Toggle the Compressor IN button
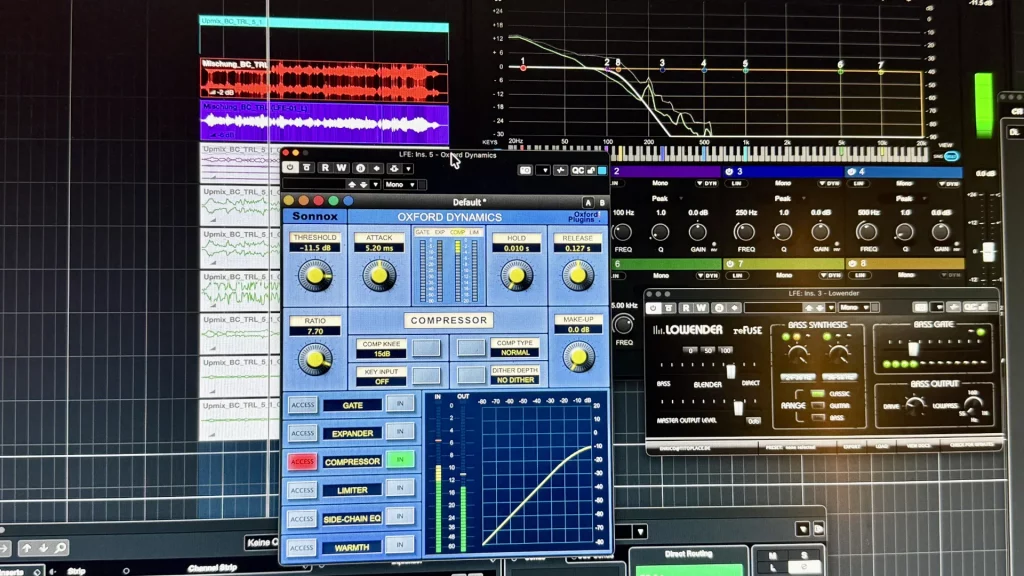This screenshot has width=1024, height=576. click(400, 460)
